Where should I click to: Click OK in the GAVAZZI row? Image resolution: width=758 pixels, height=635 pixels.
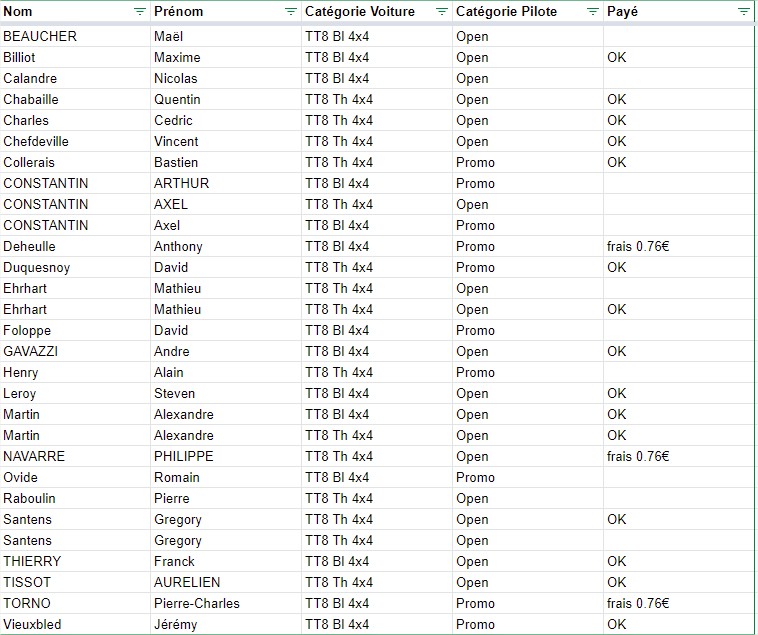[x=679, y=351]
